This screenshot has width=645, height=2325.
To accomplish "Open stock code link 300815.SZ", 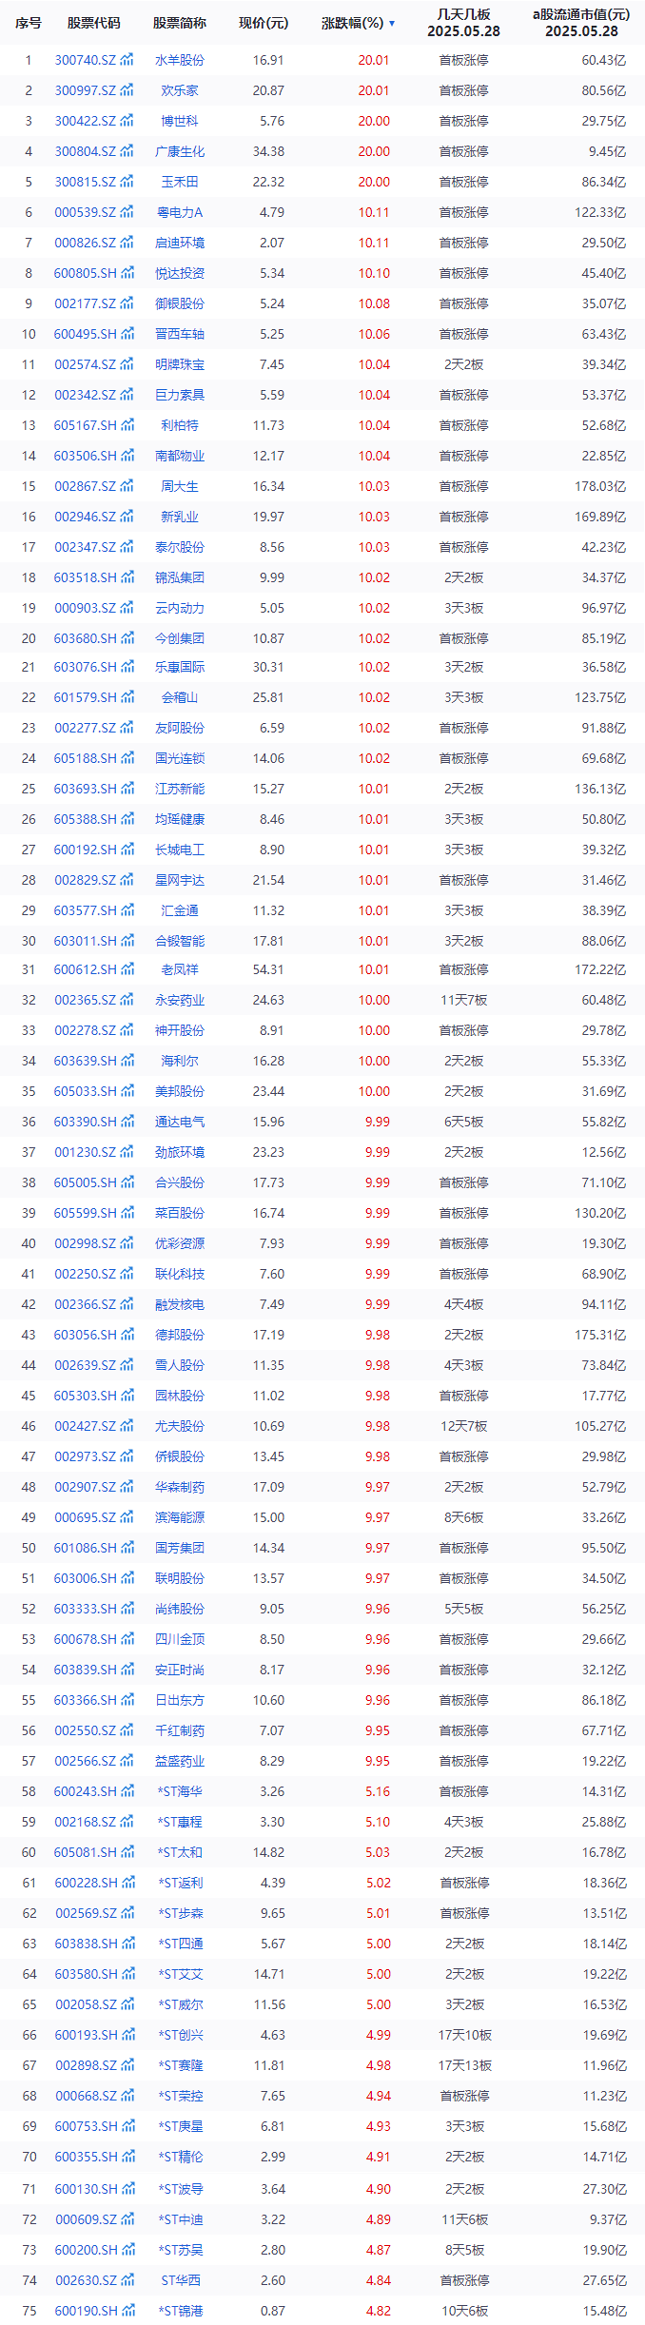I will tap(85, 182).
